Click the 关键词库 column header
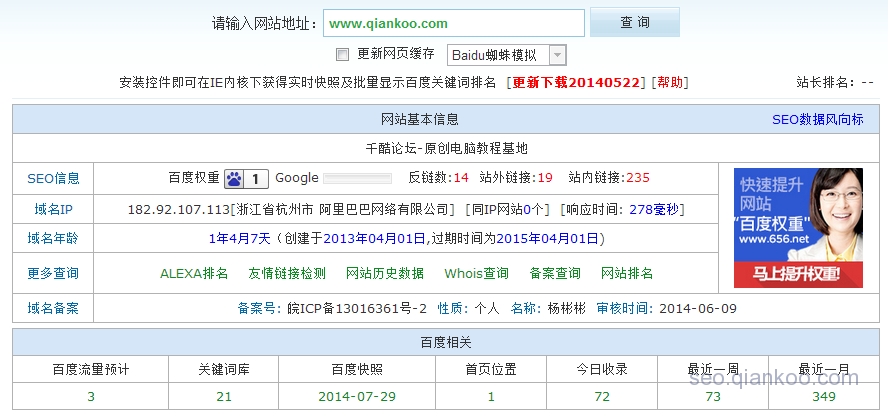This screenshot has height=414, width=888. (224, 370)
